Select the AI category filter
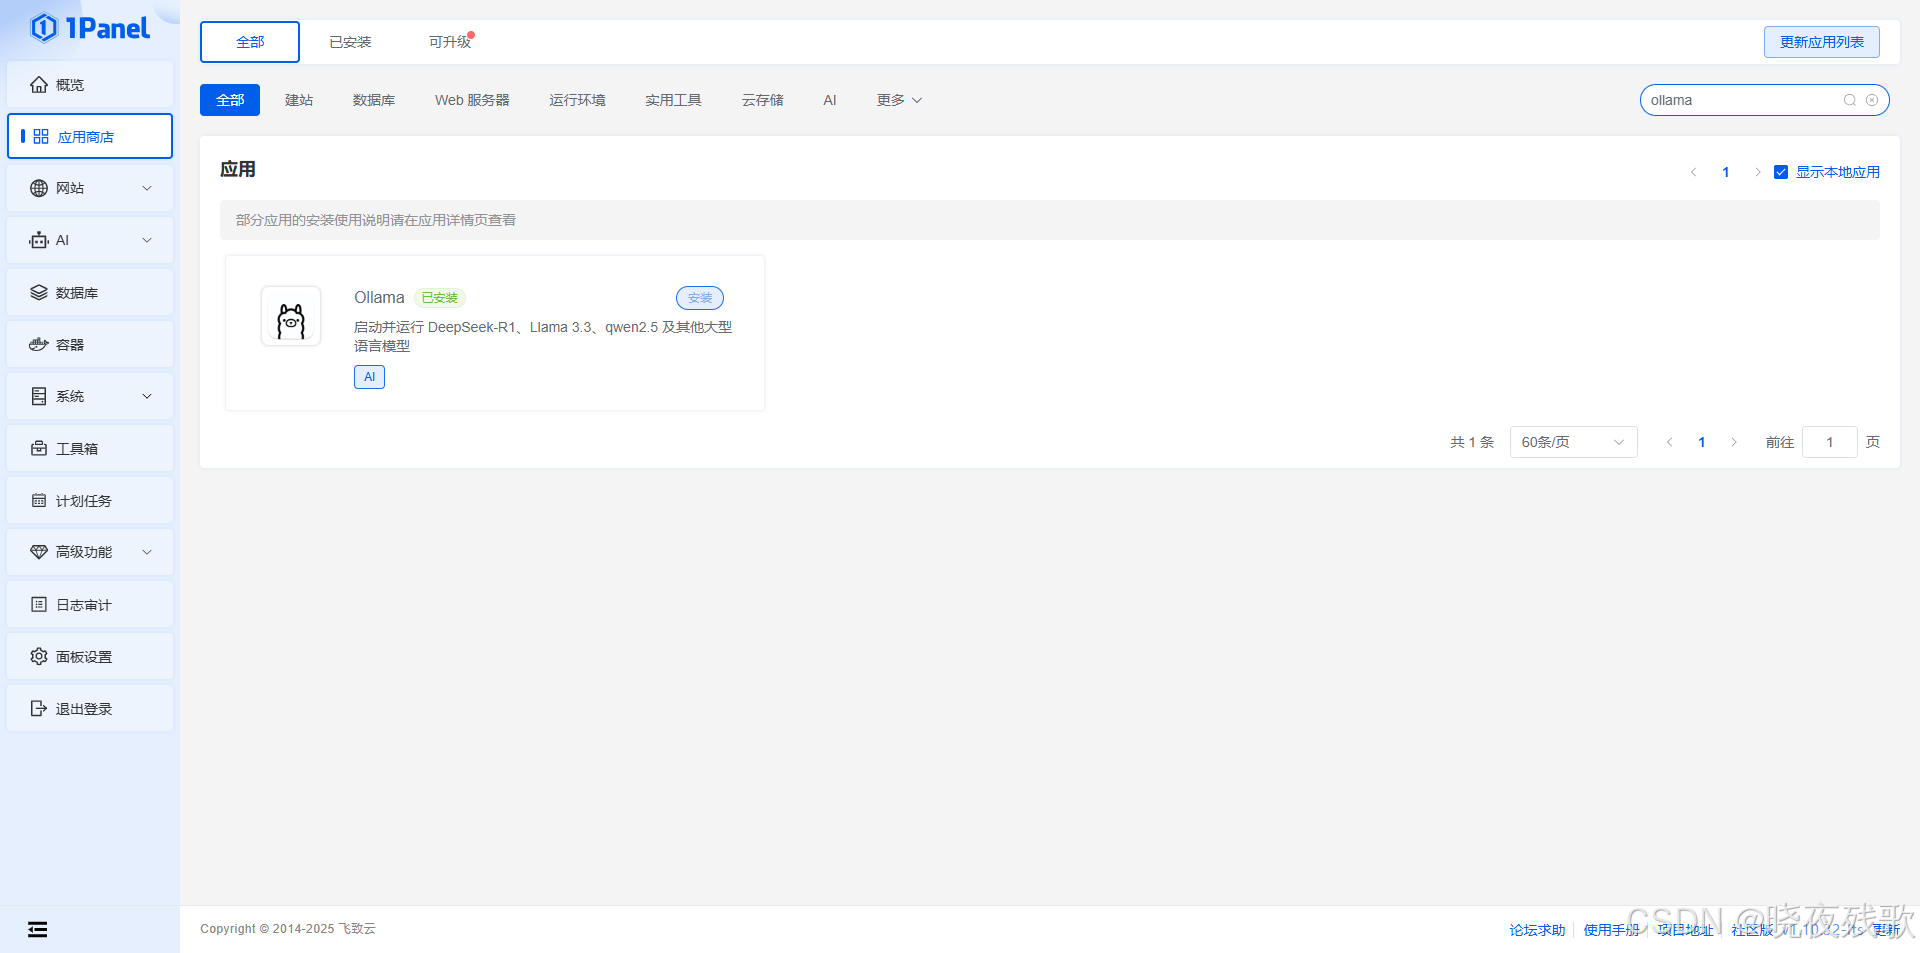The width and height of the screenshot is (1920, 953). pyautogui.click(x=830, y=100)
